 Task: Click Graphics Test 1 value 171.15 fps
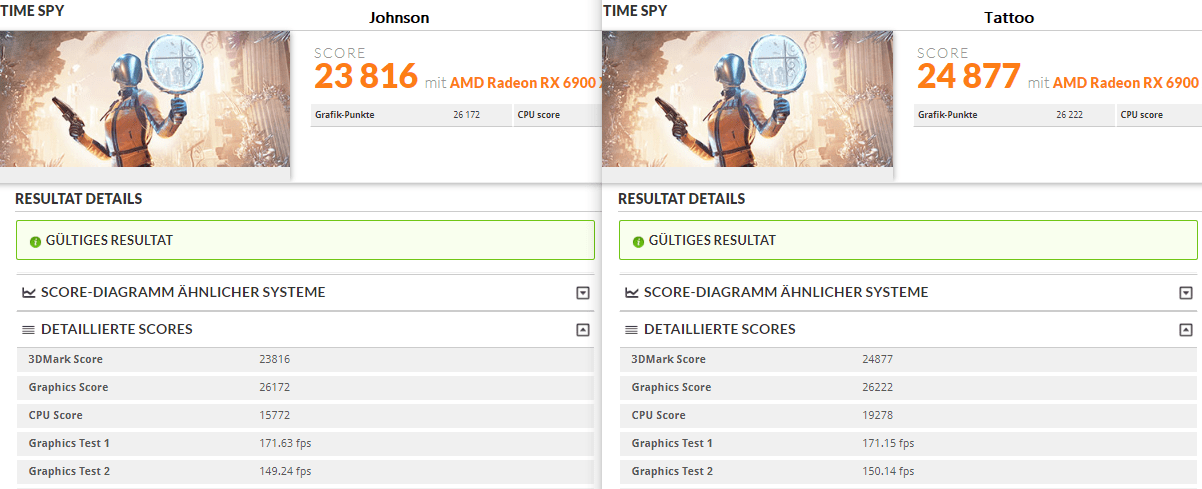pos(888,443)
